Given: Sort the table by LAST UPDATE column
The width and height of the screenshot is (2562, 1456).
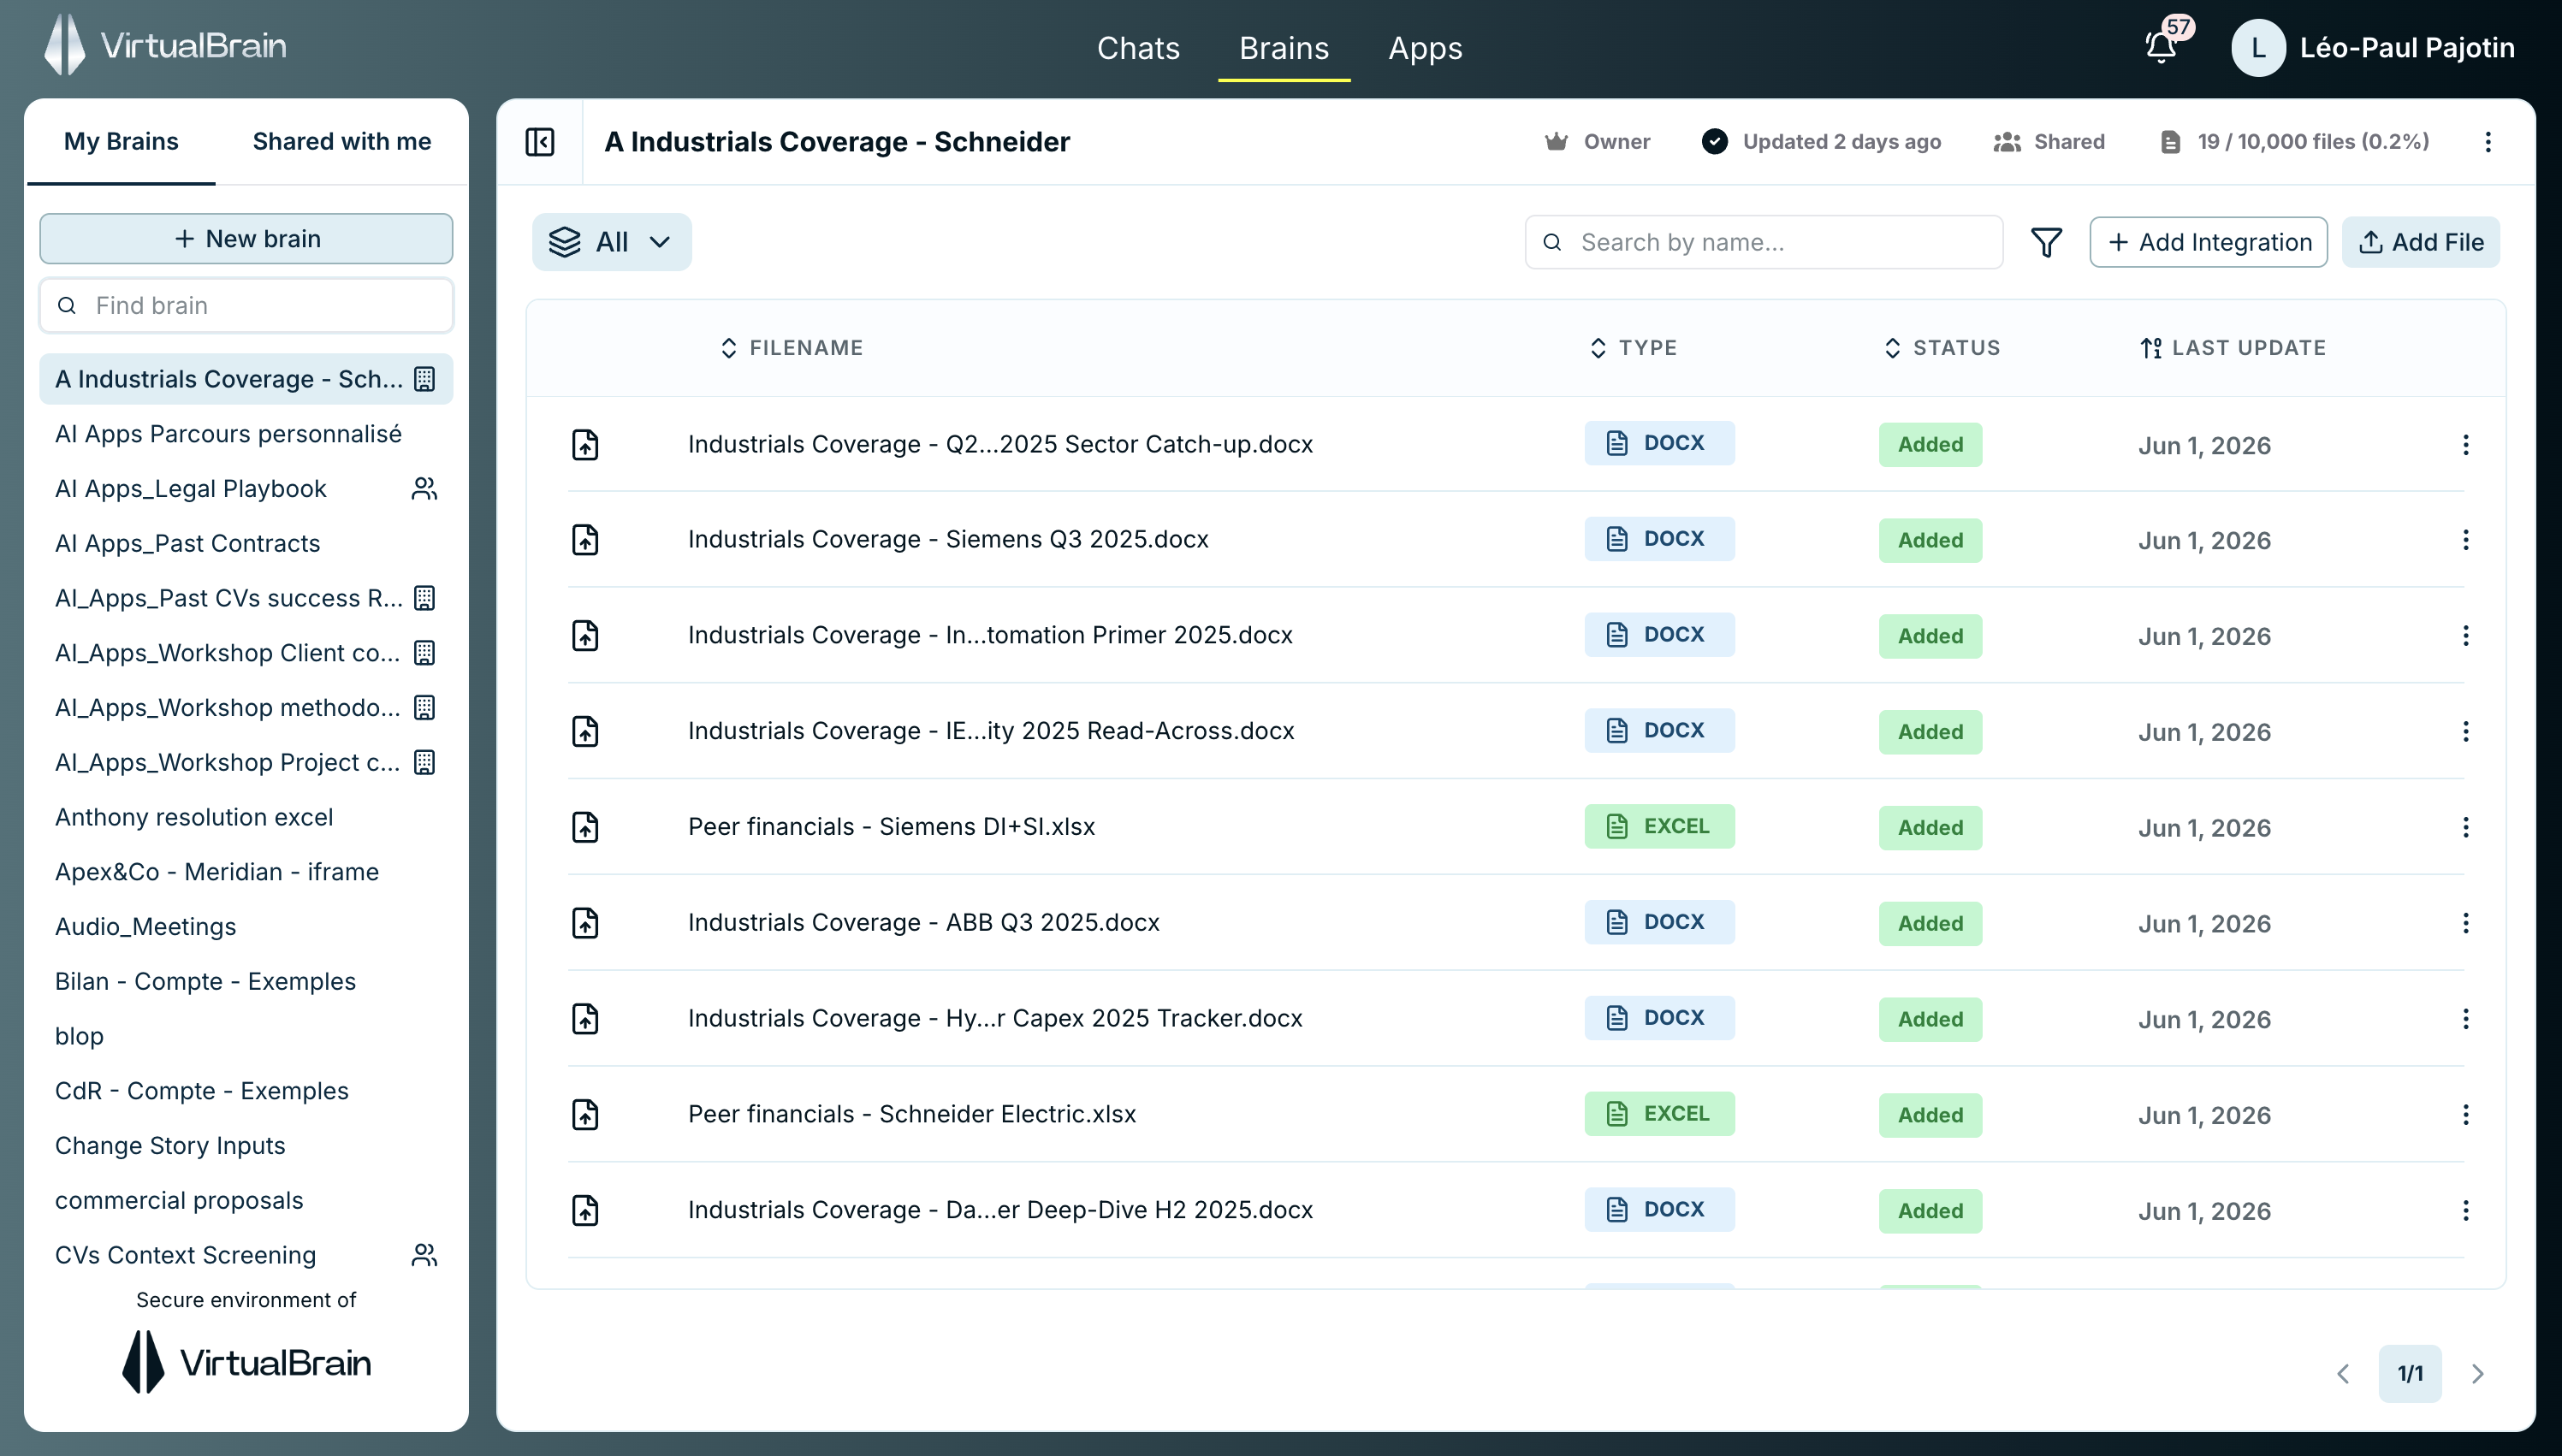Looking at the screenshot, I should [x=2233, y=348].
